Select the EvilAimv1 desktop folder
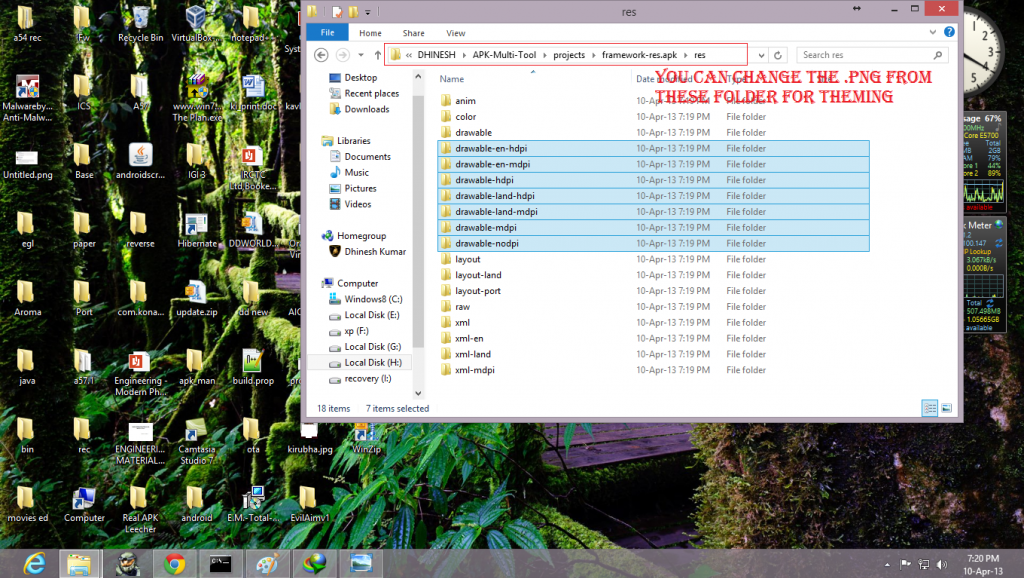The image size is (1024, 578). coord(310,504)
